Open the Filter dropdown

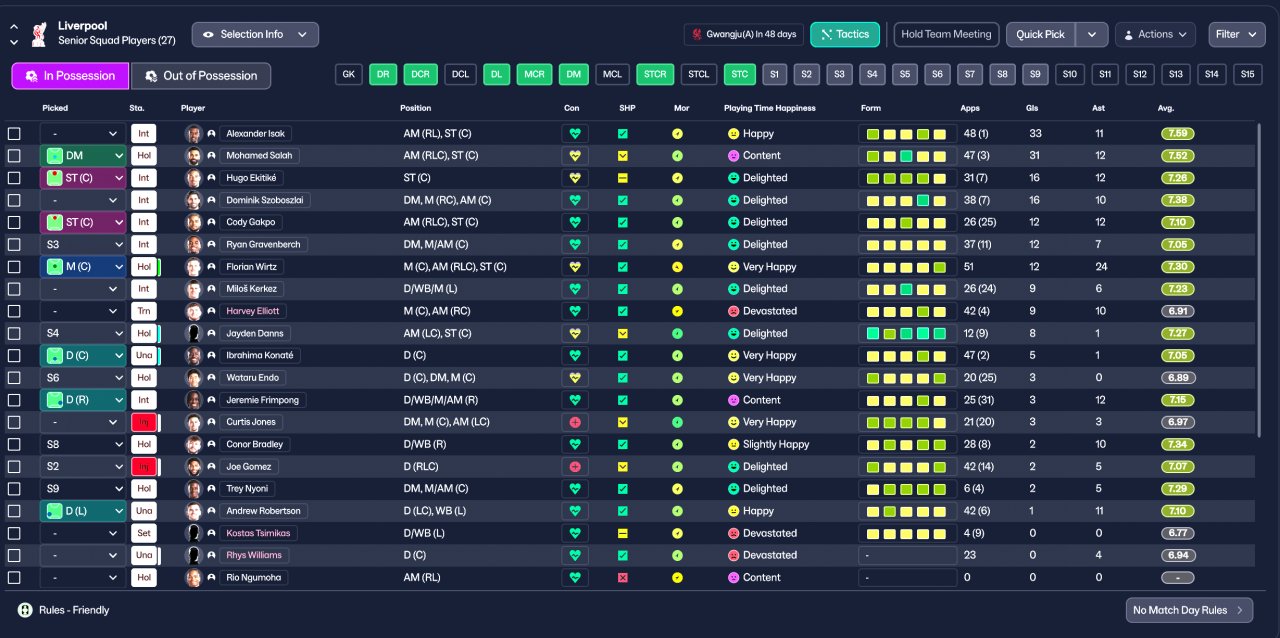[1236, 34]
